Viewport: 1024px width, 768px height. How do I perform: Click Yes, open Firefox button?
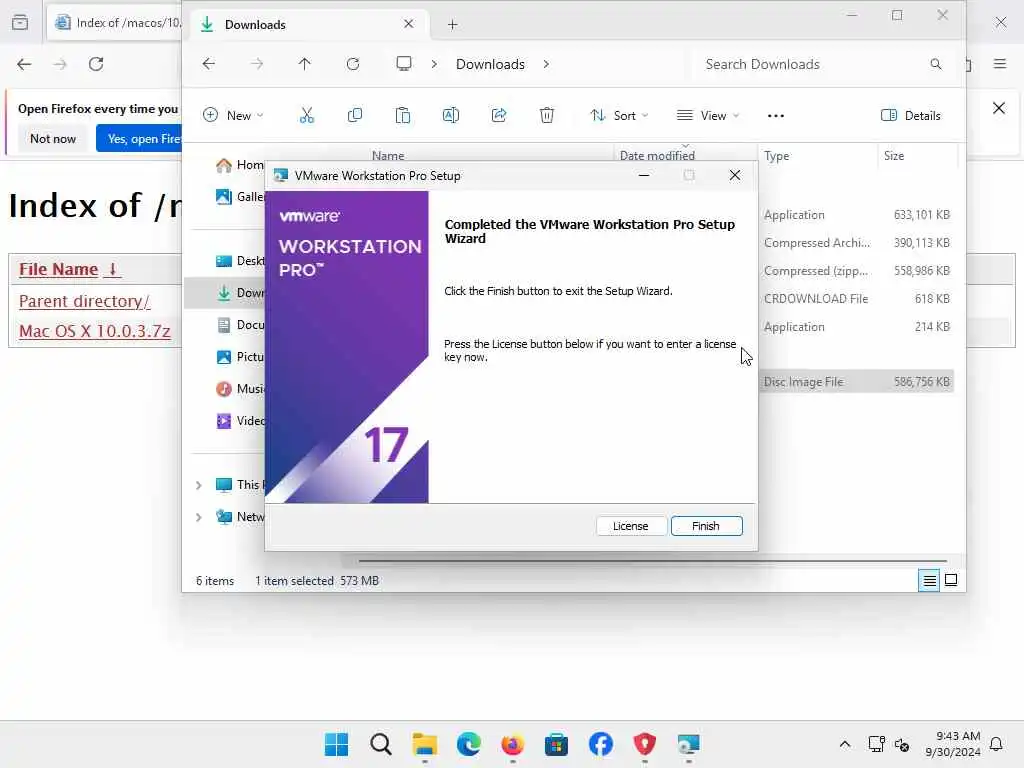coord(139,138)
